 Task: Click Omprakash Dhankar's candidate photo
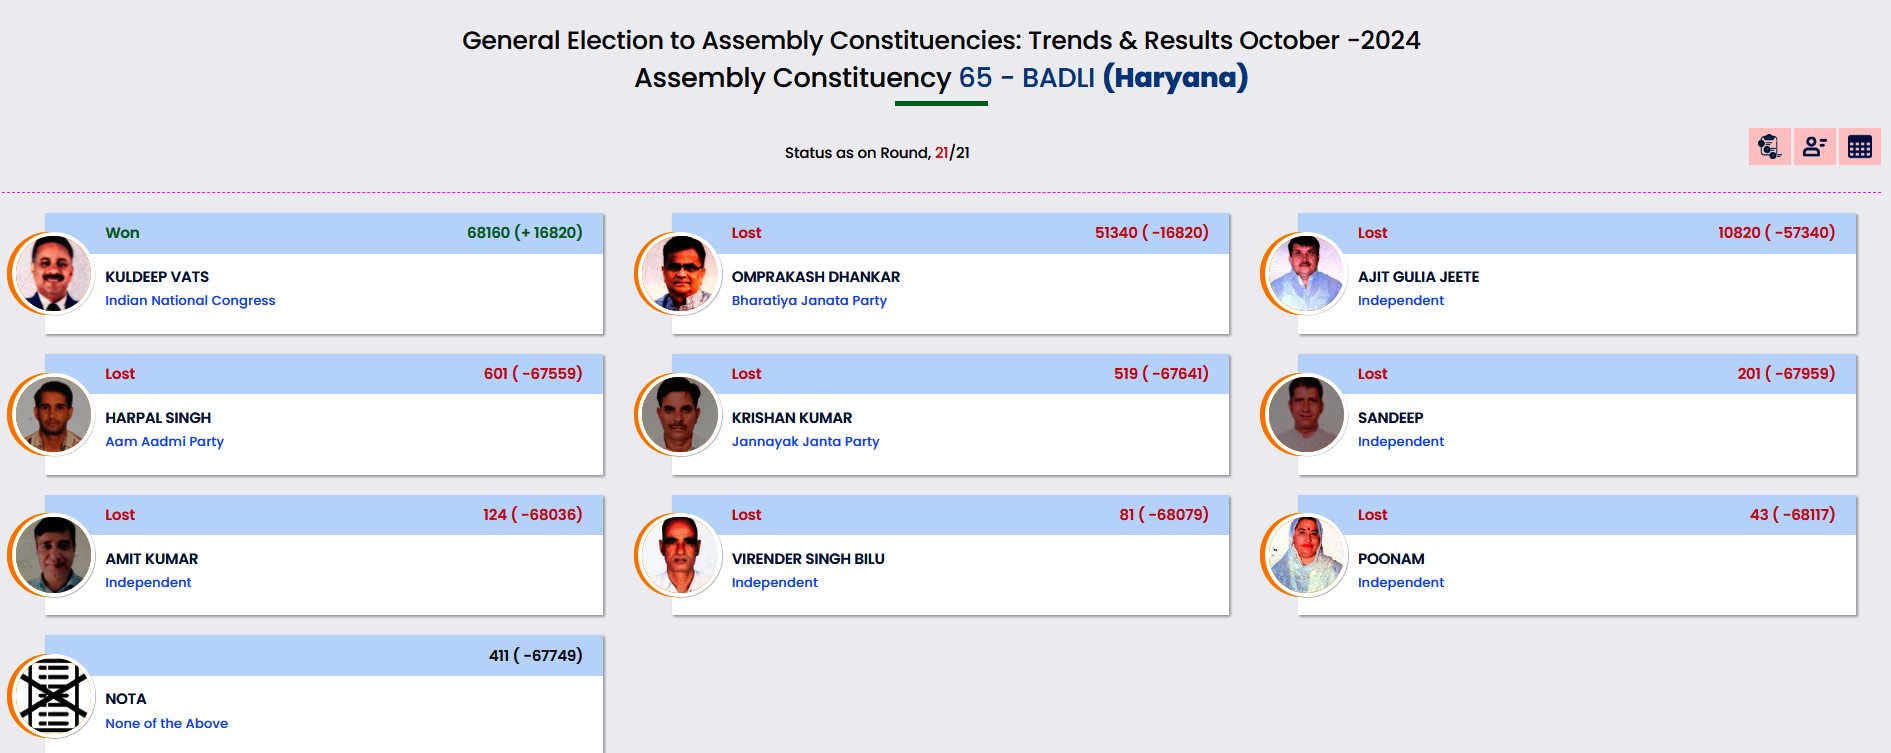click(680, 273)
